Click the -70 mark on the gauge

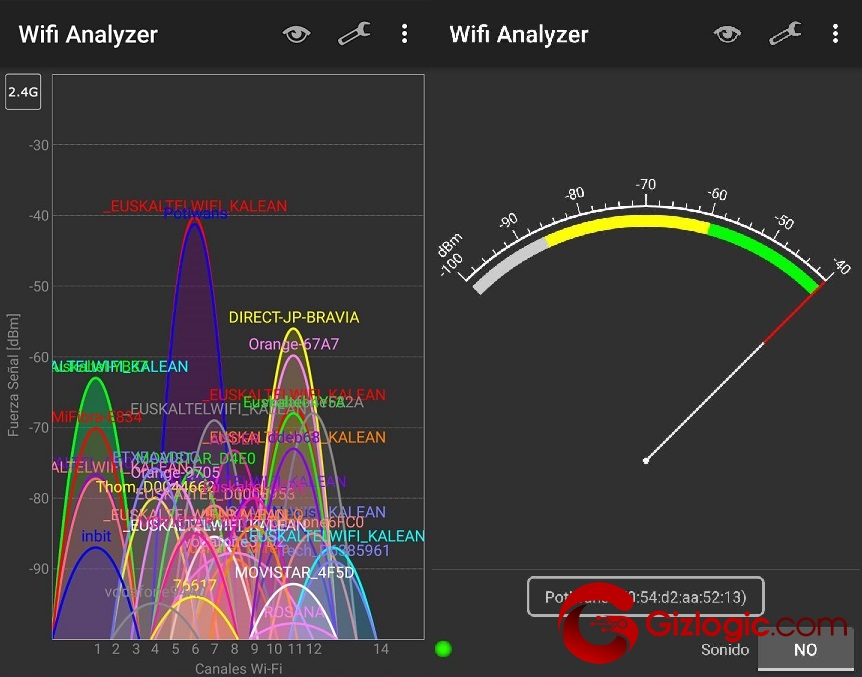click(x=645, y=185)
